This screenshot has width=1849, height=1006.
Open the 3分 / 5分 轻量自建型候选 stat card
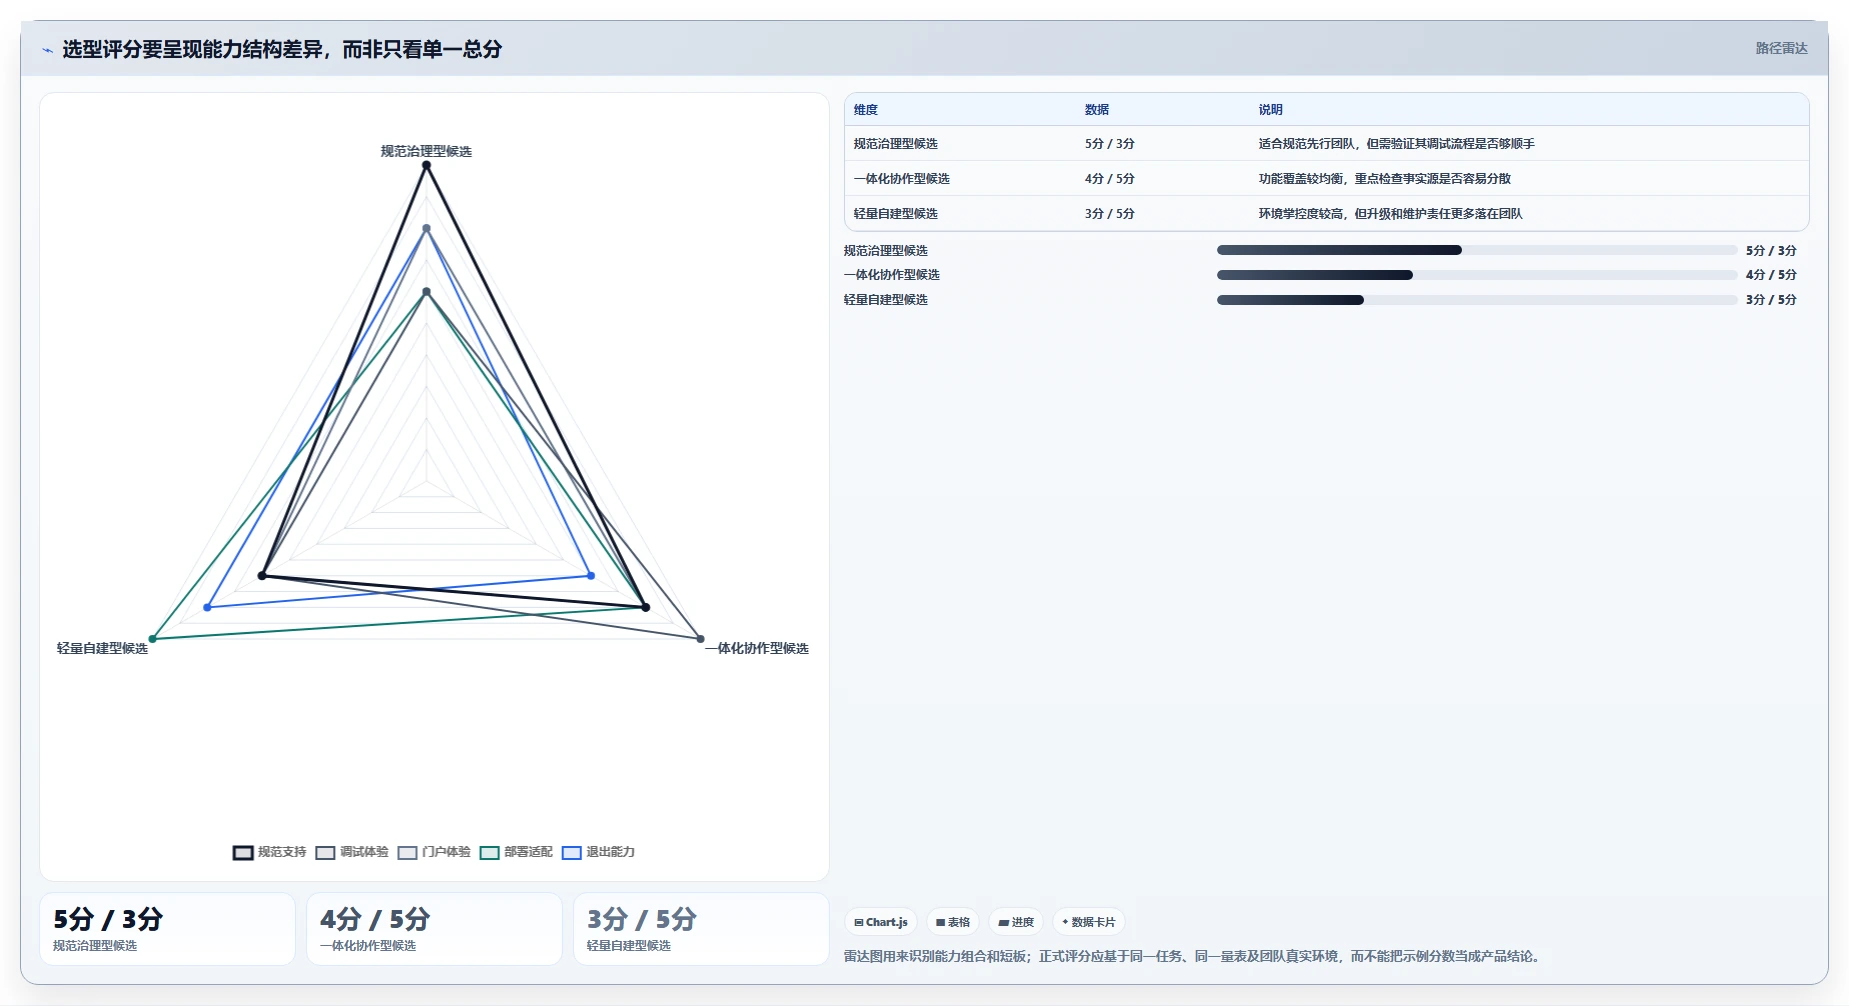click(701, 929)
